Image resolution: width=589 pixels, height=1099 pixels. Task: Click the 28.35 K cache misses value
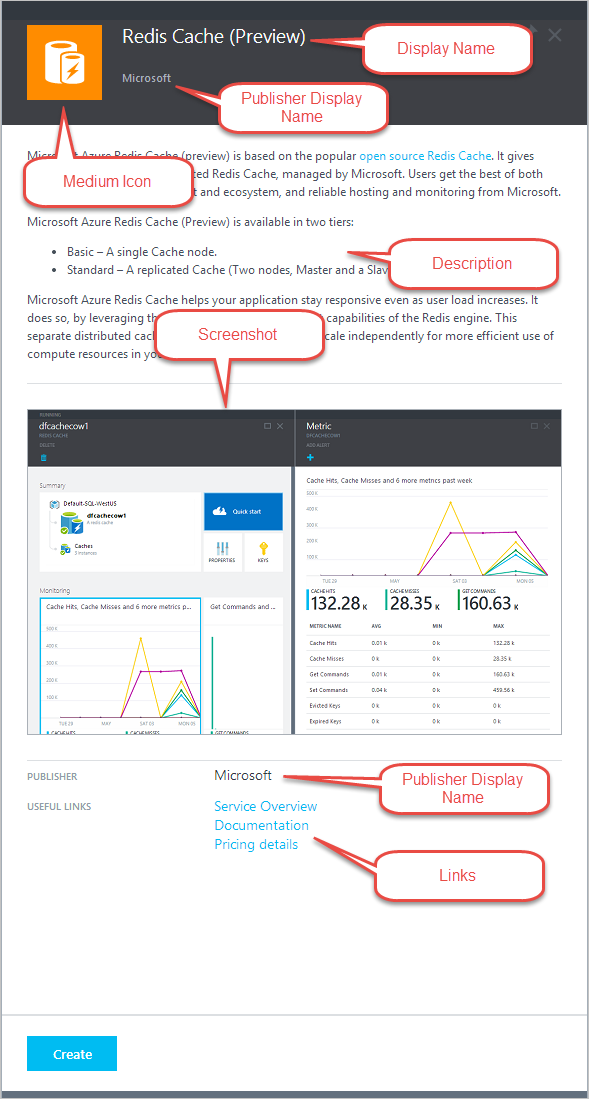(x=417, y=602)
